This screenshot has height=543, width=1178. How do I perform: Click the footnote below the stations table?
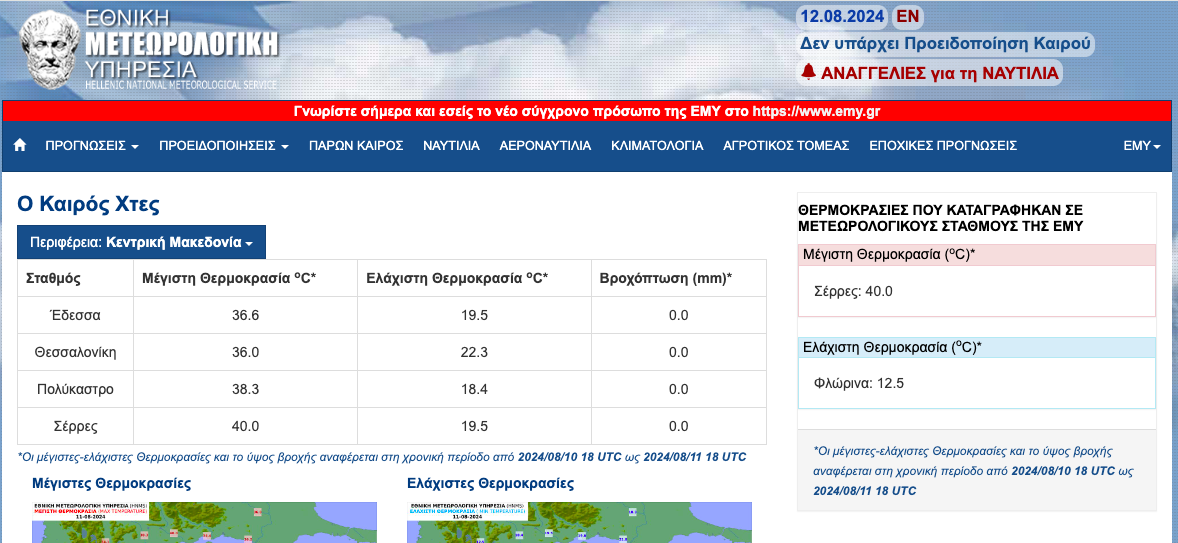coord(382,457)
